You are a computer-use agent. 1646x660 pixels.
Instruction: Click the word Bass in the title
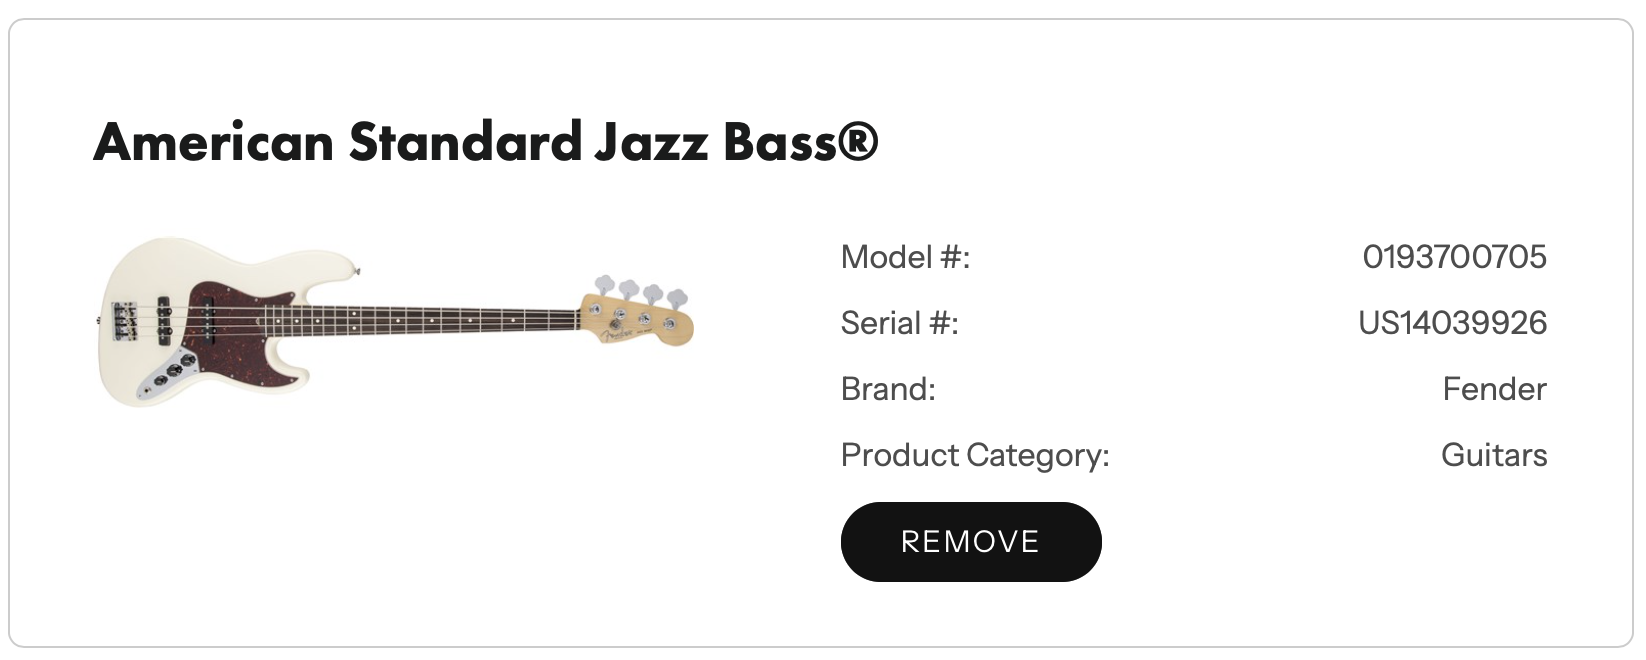pos(780,142)
